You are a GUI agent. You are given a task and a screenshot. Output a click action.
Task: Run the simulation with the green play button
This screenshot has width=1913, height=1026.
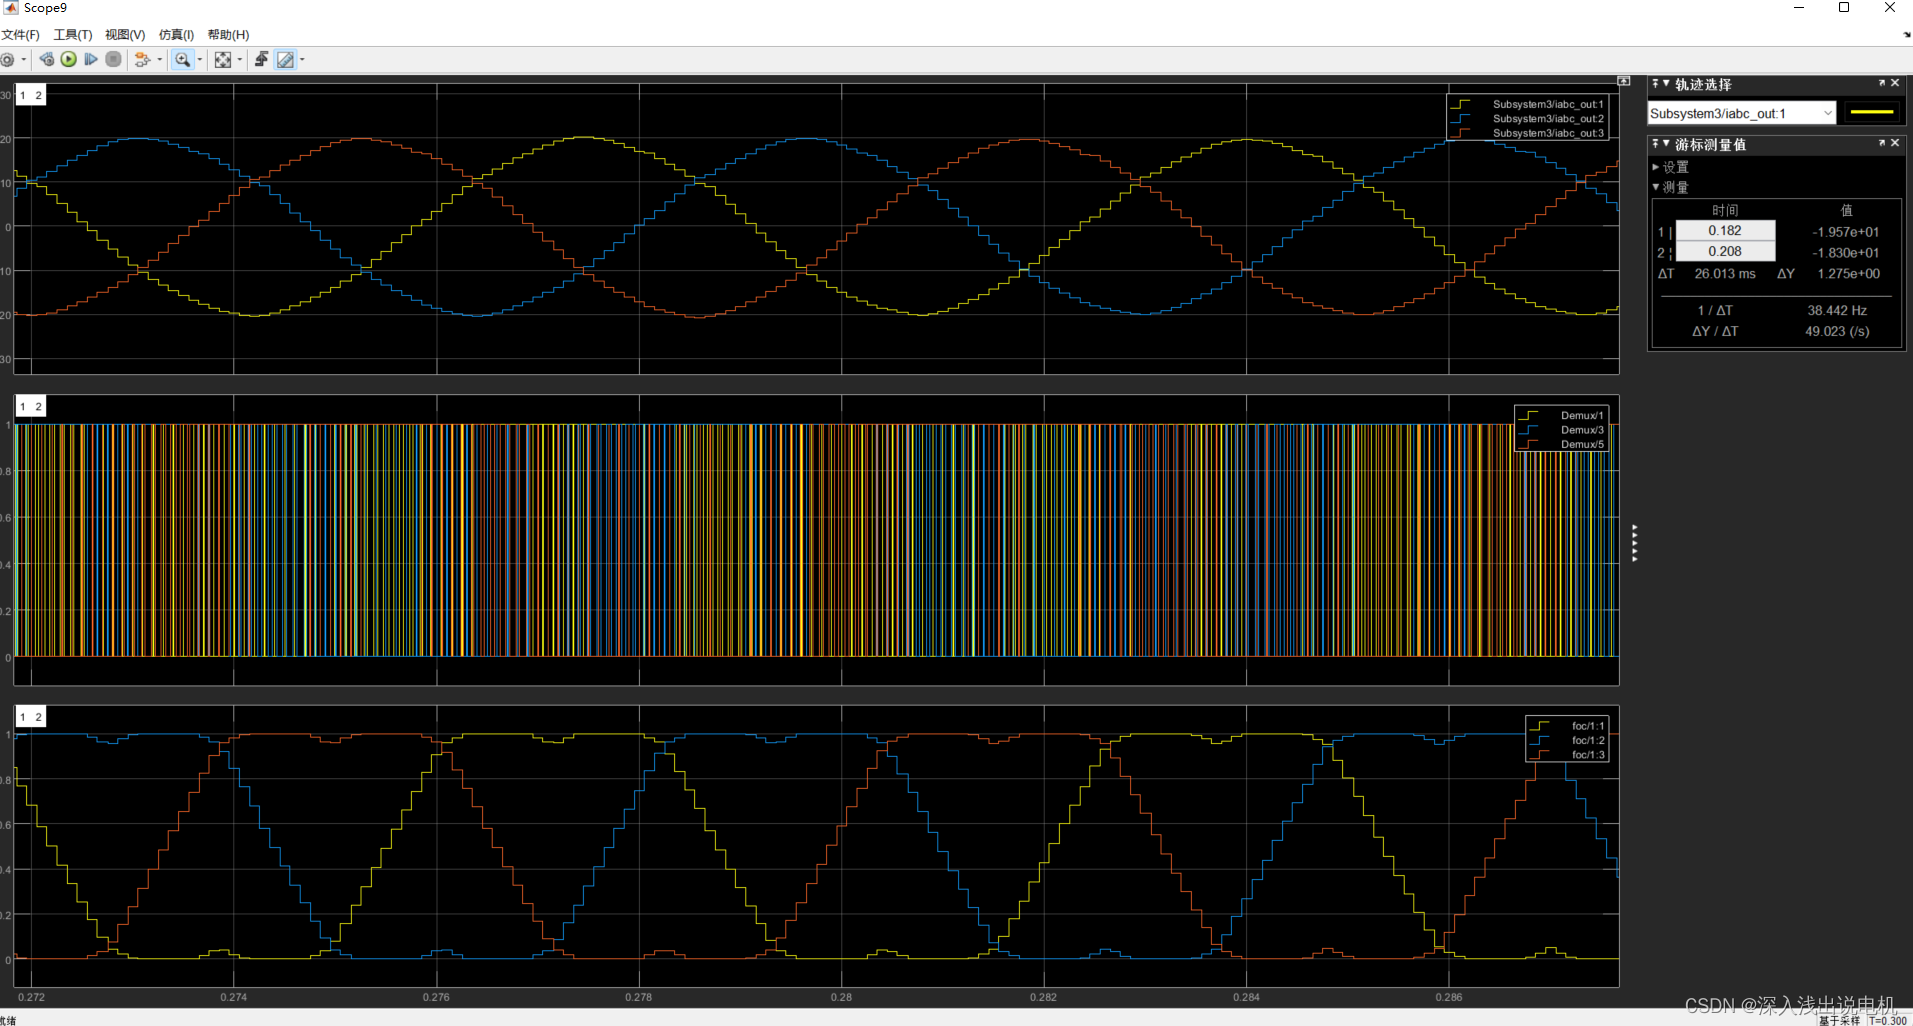tap(69, 60)
